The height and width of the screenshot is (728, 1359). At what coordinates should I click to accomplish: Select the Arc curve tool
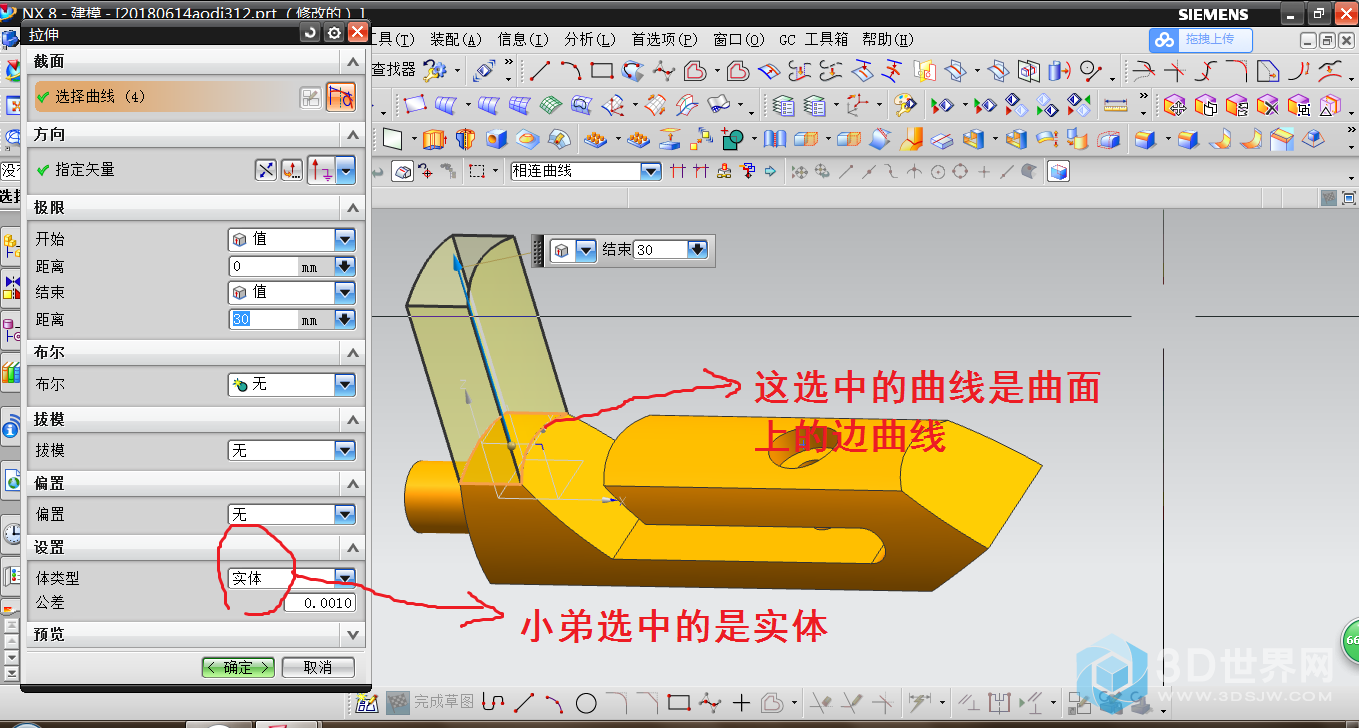pos(571,70)
